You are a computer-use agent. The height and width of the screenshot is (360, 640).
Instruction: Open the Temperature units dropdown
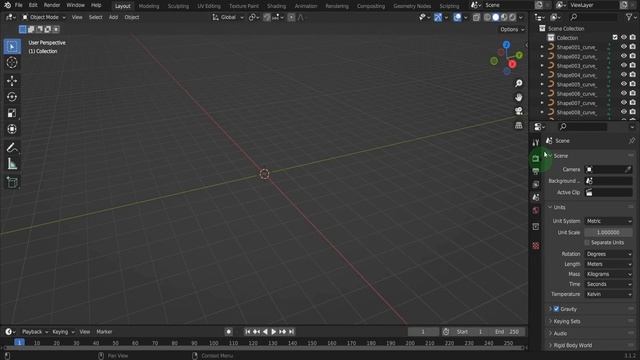tap(608, 294)
